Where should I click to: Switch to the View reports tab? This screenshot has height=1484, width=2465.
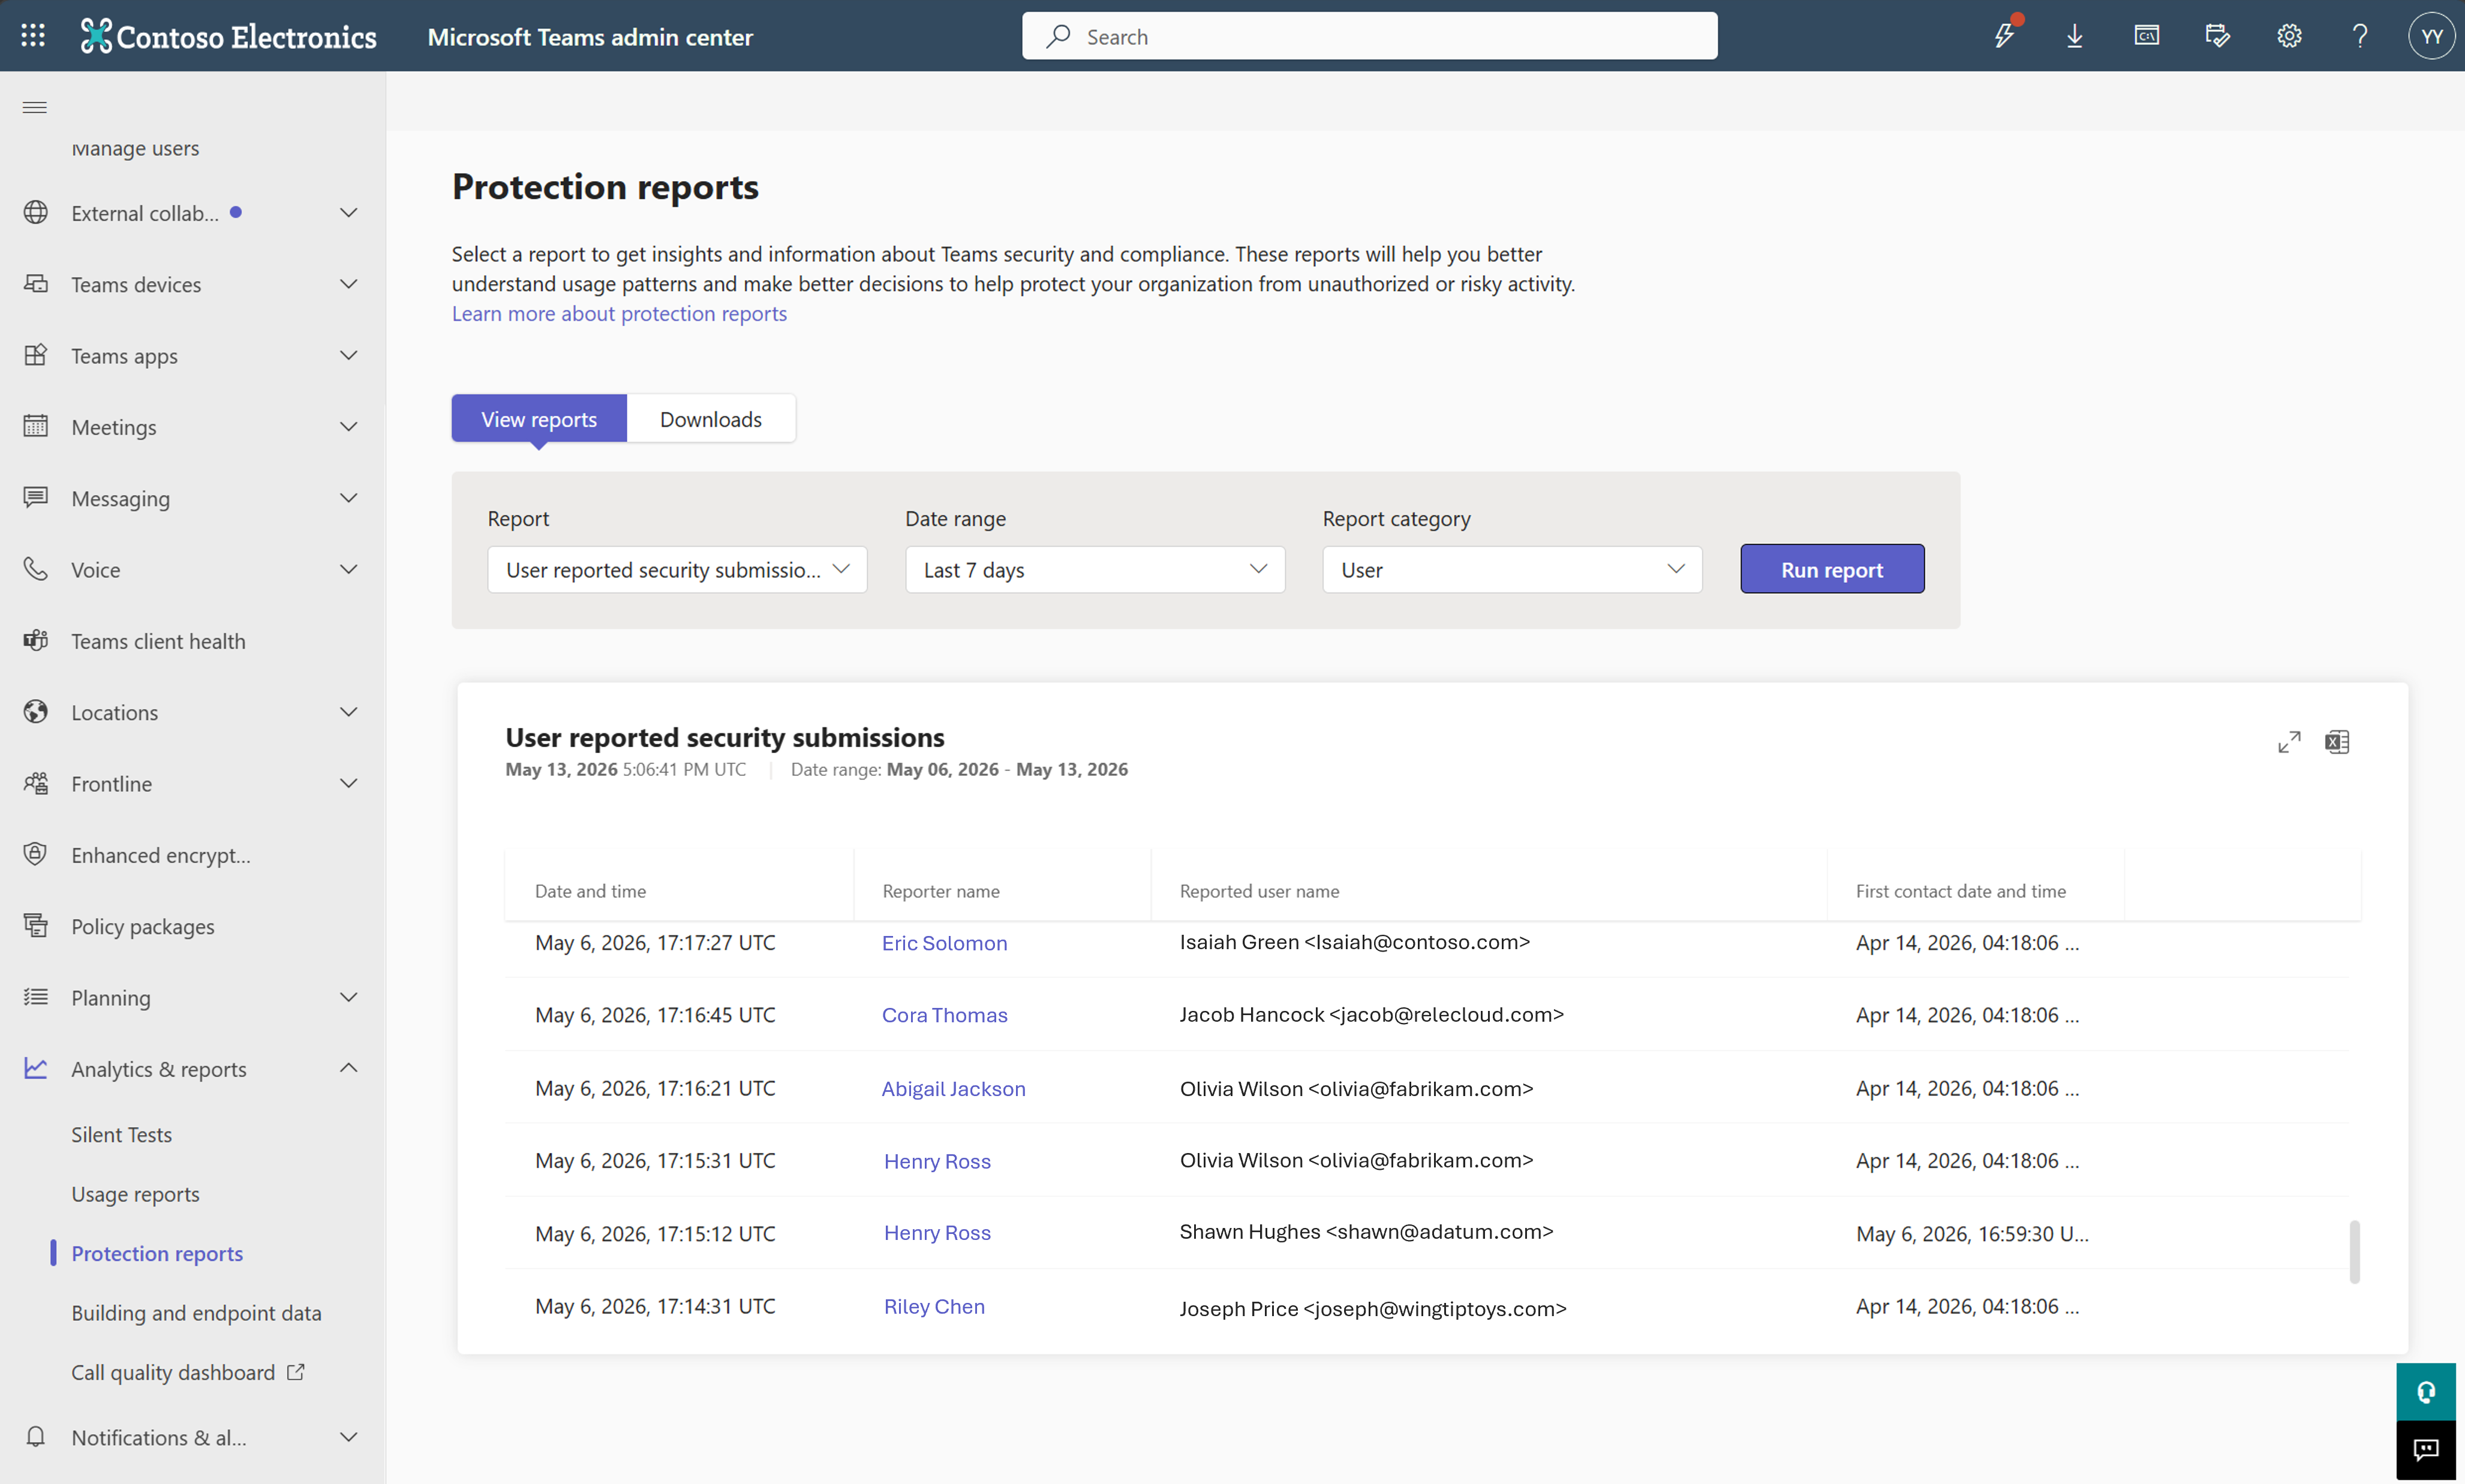[x=539, y=419]
